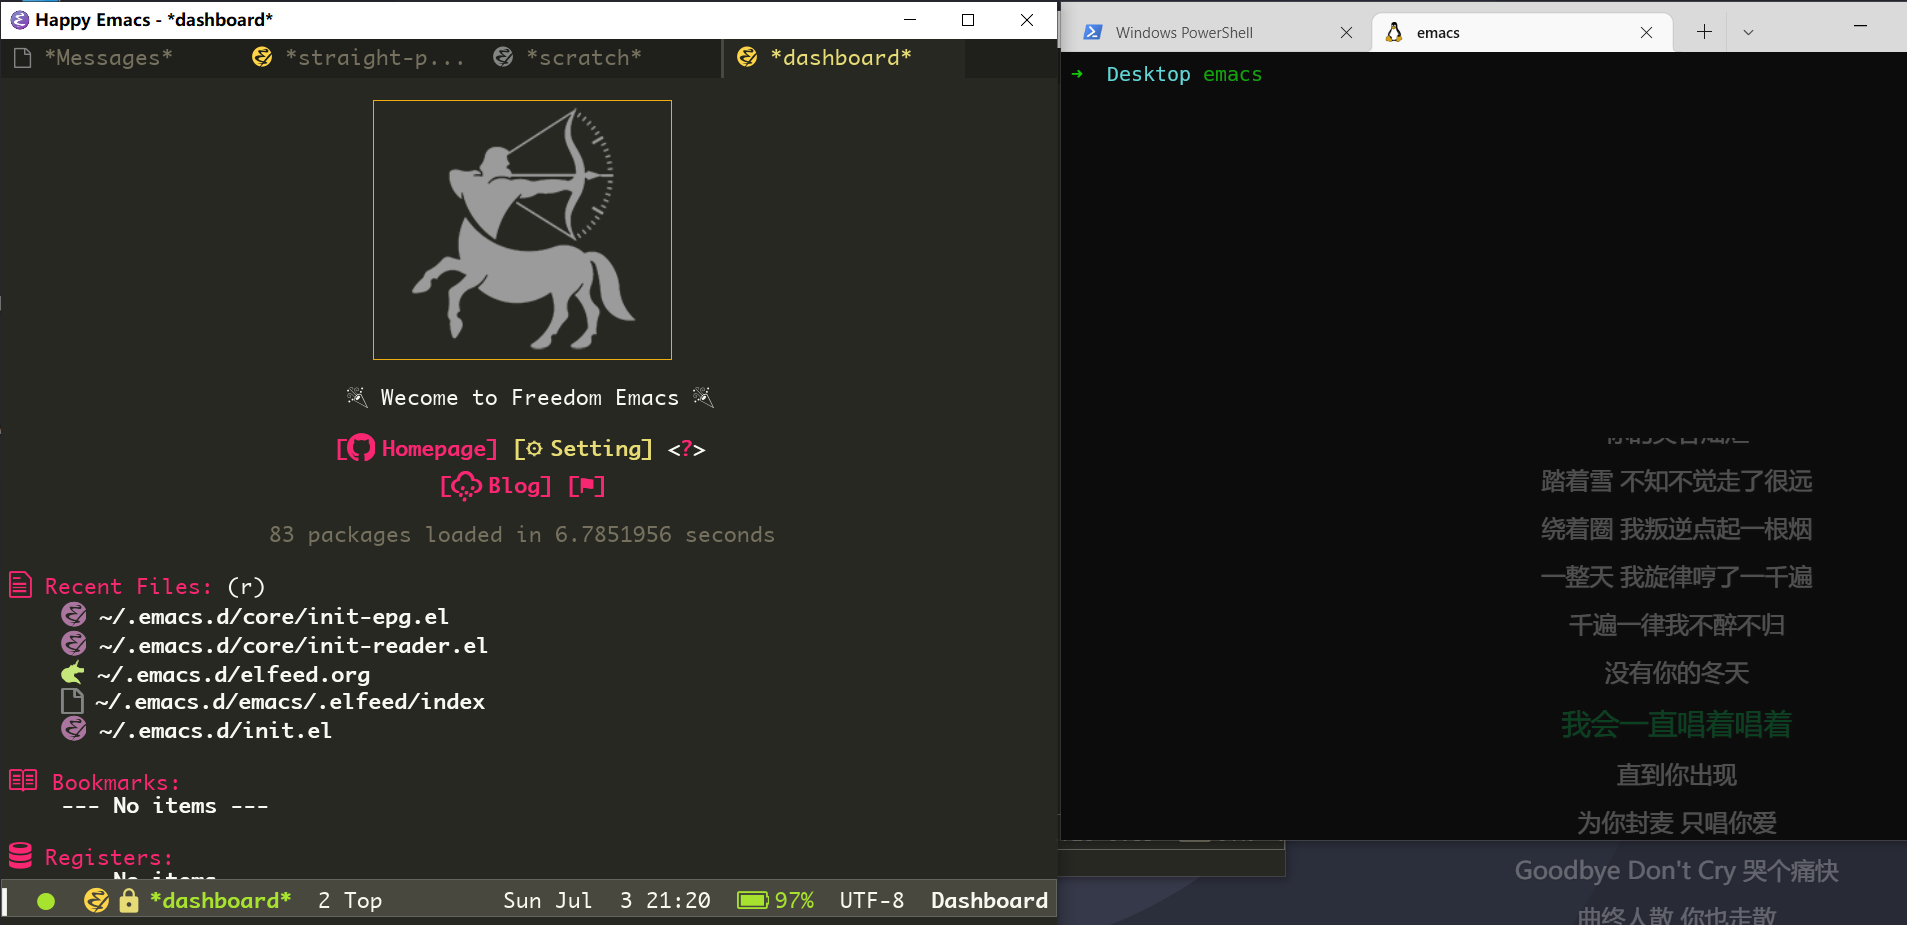This screenshot has width=1907, height=925.
Task: Open ~/.emacs.d/core/init-epg.el
Action: [x=274, y=617]
